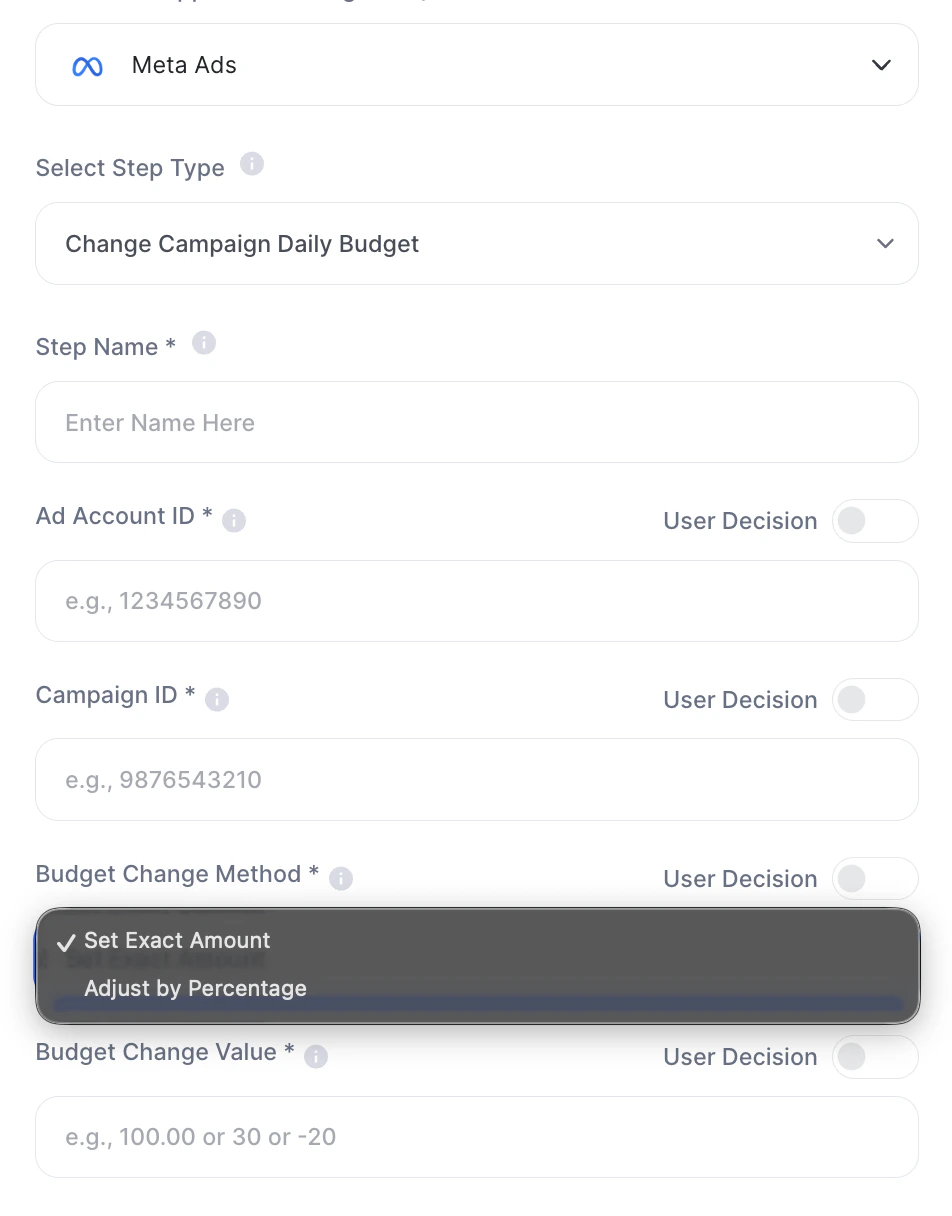This screenshot has height=1216, width=952.
Task: Open the Meta Ads app dropdown
Action: tap(476, 65)
